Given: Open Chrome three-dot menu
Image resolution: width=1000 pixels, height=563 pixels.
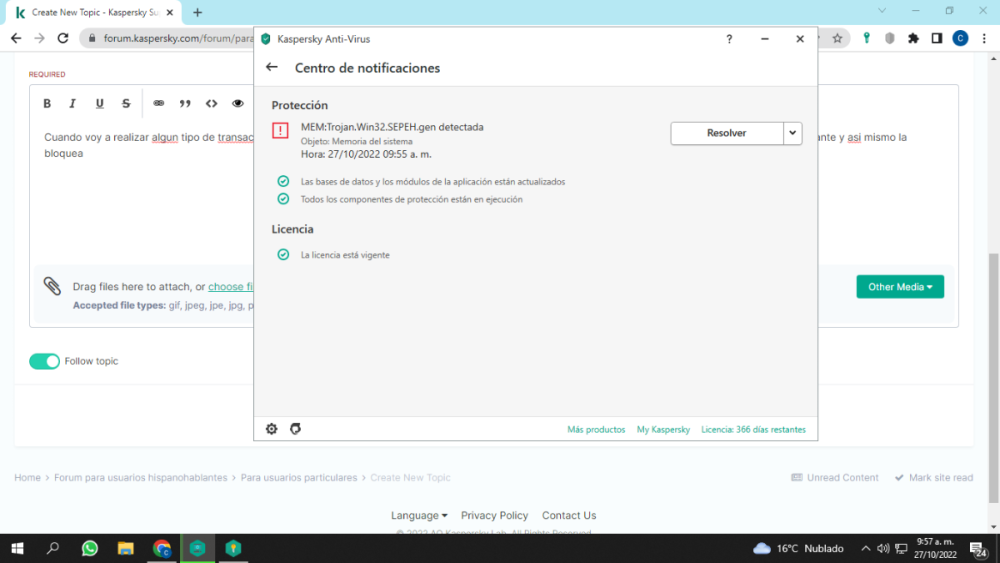Looking at the screenshot, I should [x=984, y=38].
